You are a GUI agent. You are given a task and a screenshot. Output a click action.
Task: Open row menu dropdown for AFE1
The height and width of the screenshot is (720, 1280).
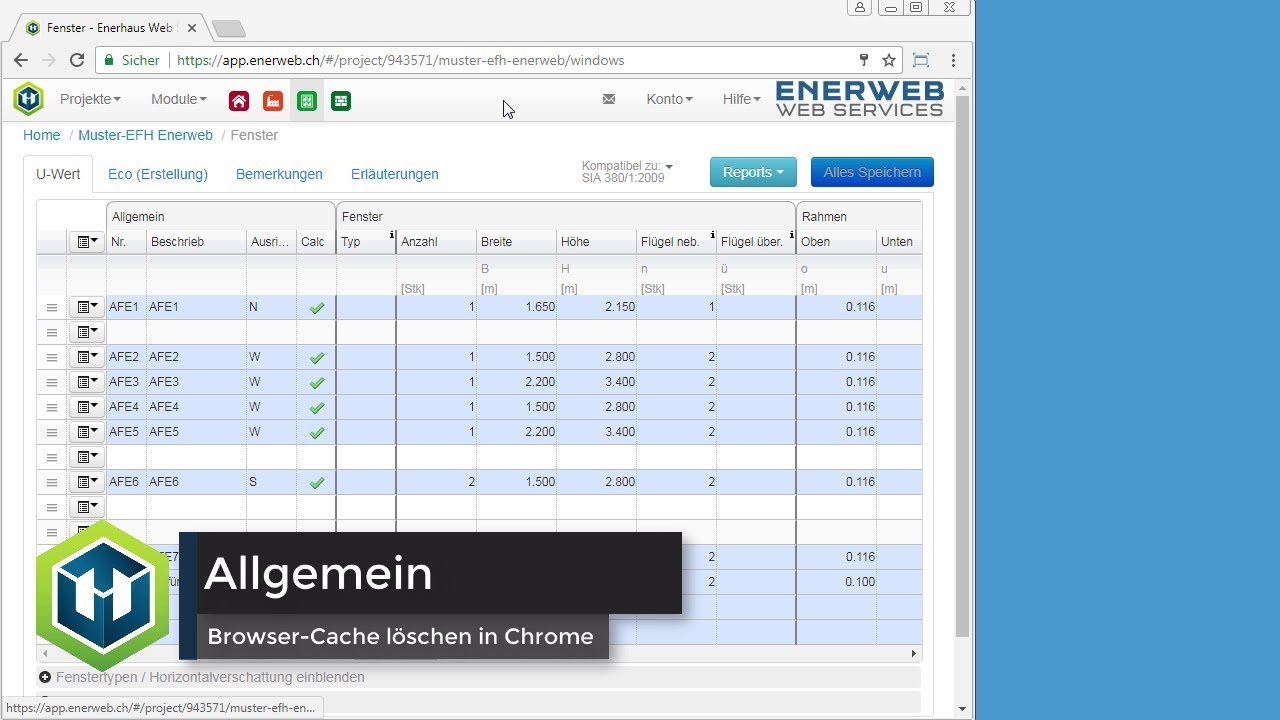[87, 307]
